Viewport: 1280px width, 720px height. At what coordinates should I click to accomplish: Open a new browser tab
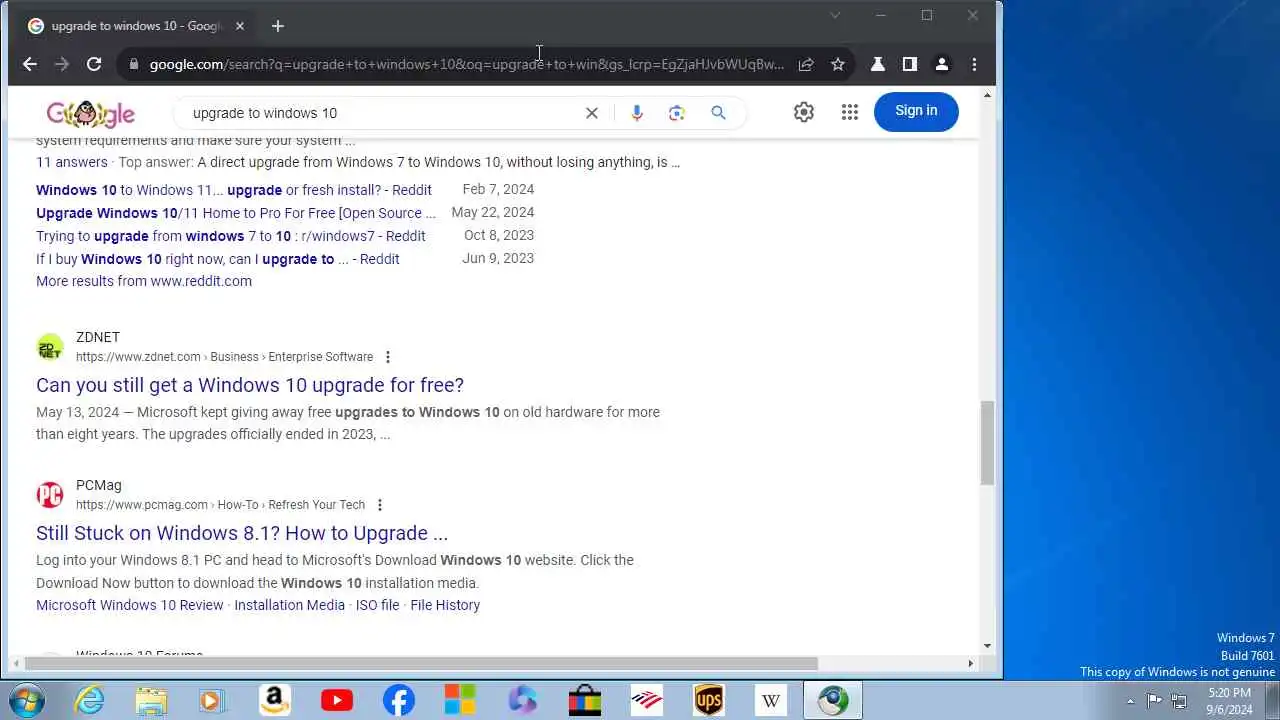(278, 26)
